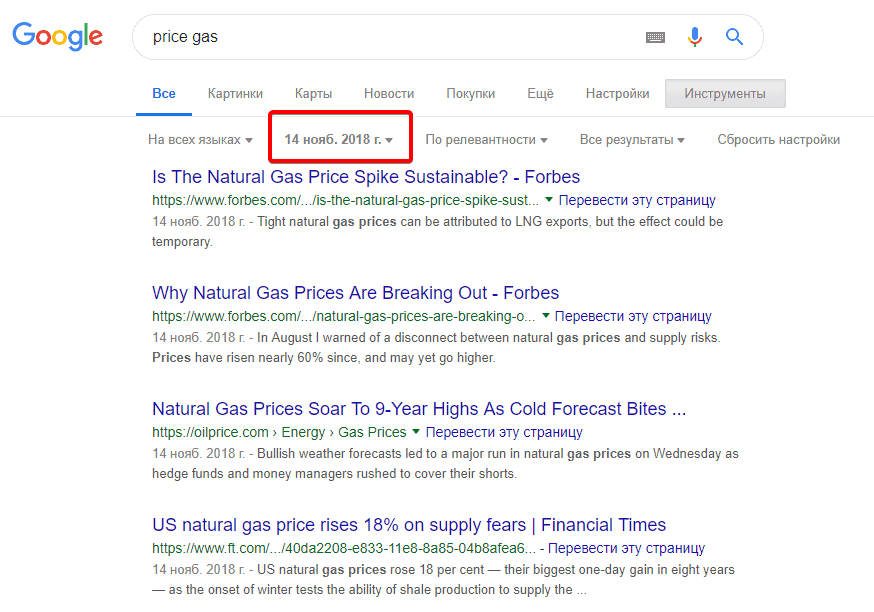
Task: Click 'Сбросить настройки' to reset filters
Action: (x=778, y=140)
